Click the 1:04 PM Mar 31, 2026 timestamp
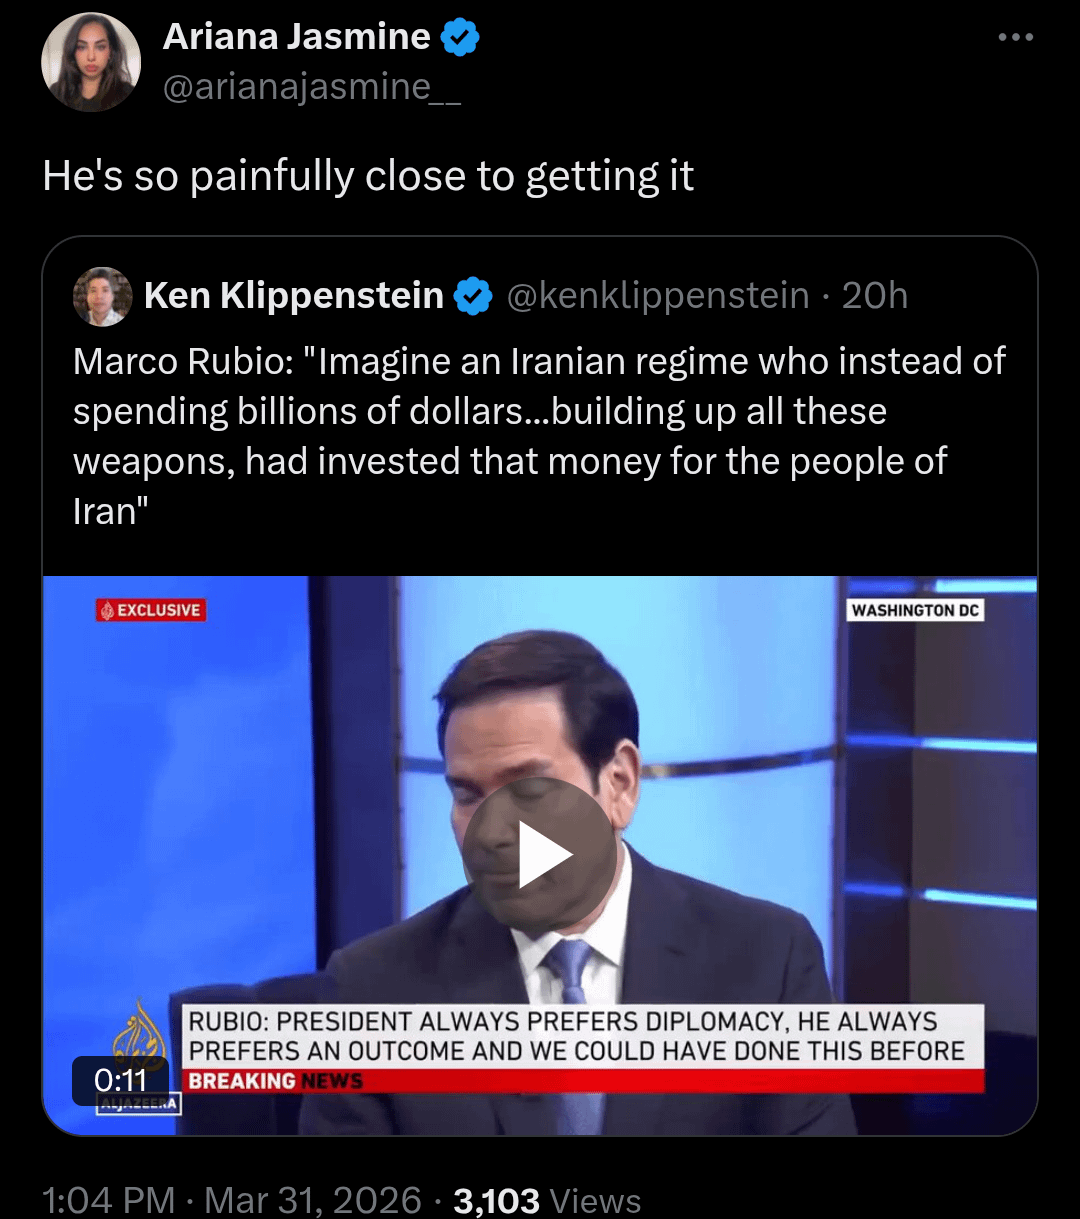The height and width of the screenshot is (1219, 1080). click(232, 1200)
